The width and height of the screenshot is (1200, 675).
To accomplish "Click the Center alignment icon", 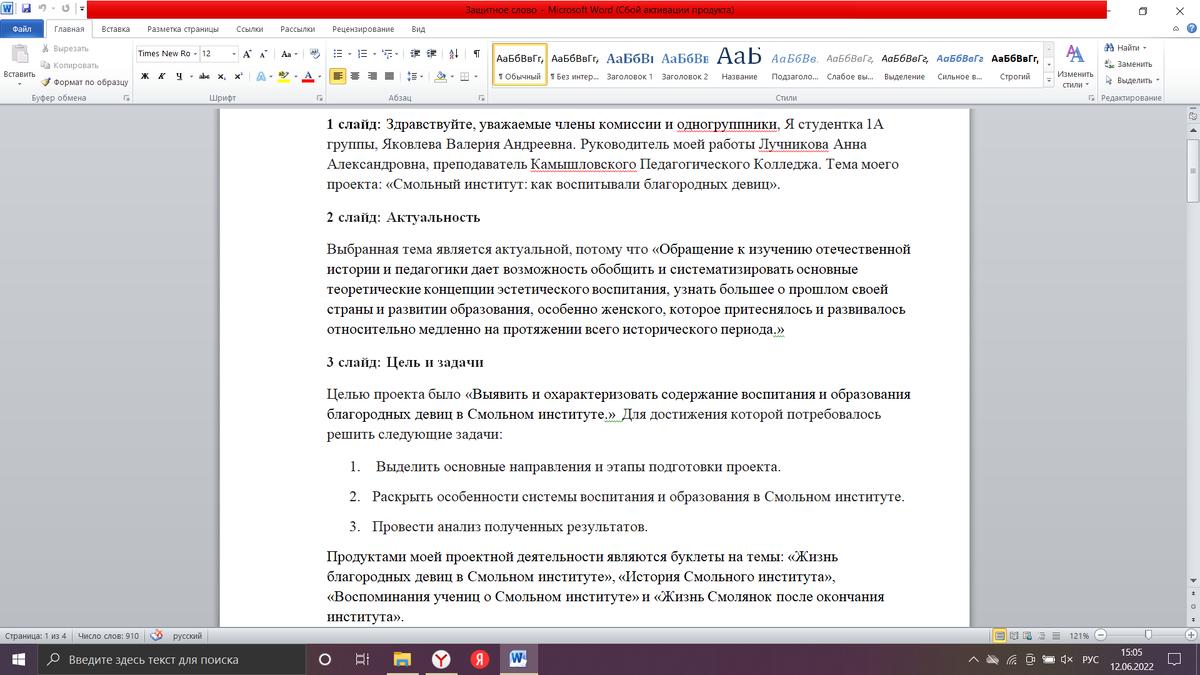I will click(355, 76).
